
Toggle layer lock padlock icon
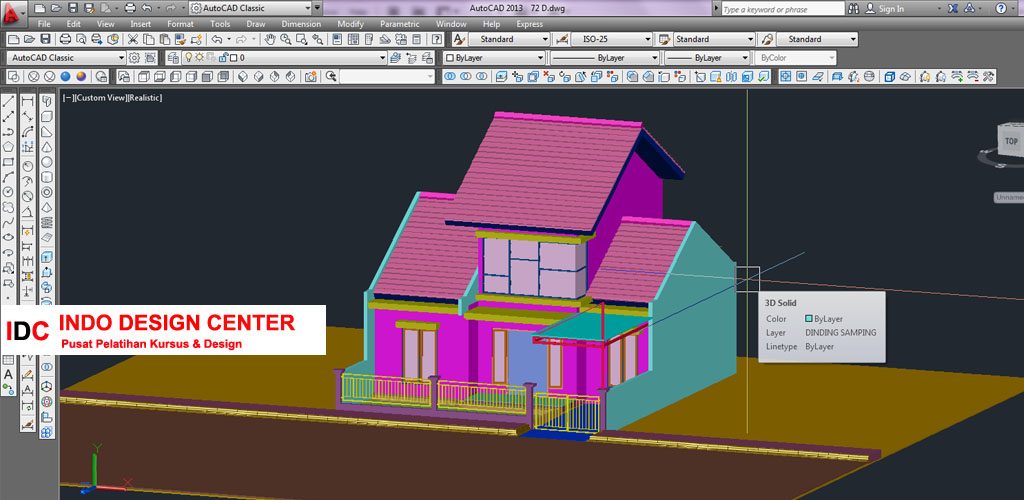pos(222,57)
